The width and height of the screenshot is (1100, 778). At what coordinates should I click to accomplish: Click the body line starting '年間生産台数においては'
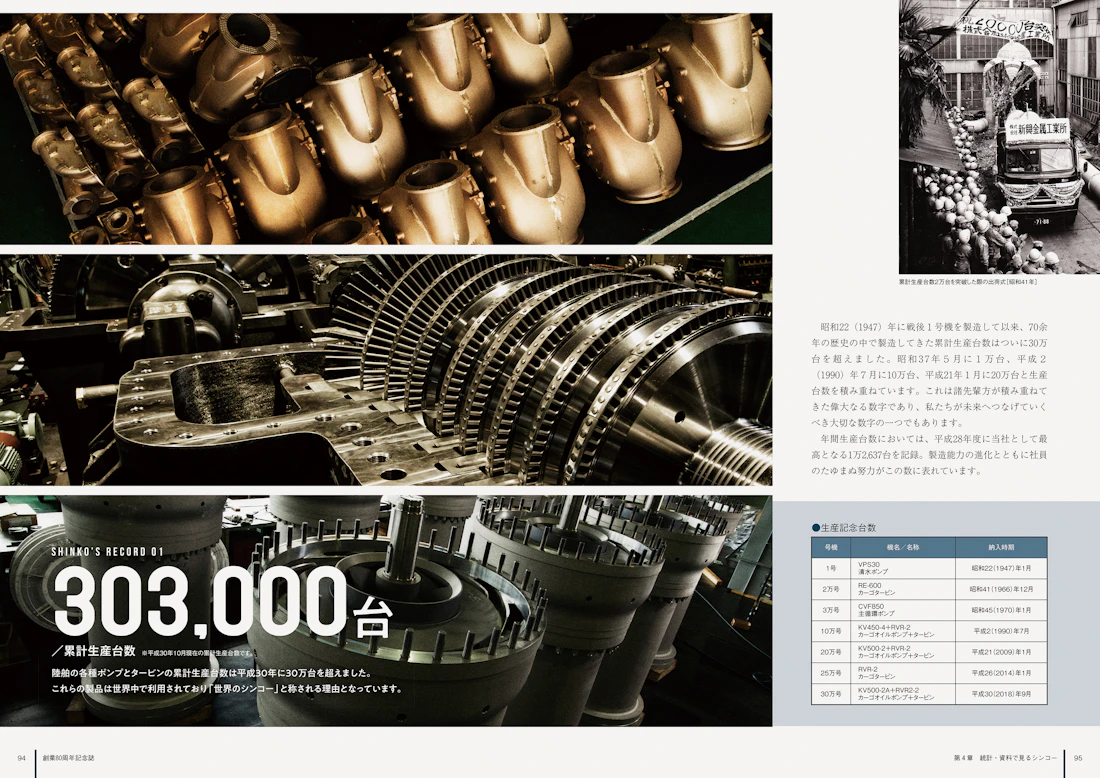pos(934,439)
